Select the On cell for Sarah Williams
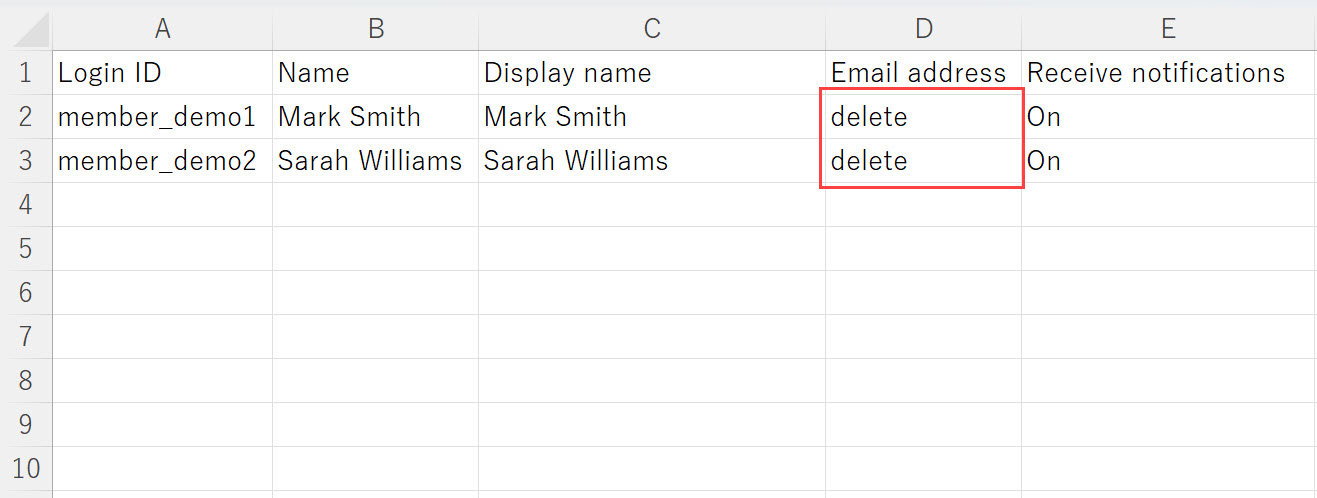Screen dimensions: 1317x498 1168,161
